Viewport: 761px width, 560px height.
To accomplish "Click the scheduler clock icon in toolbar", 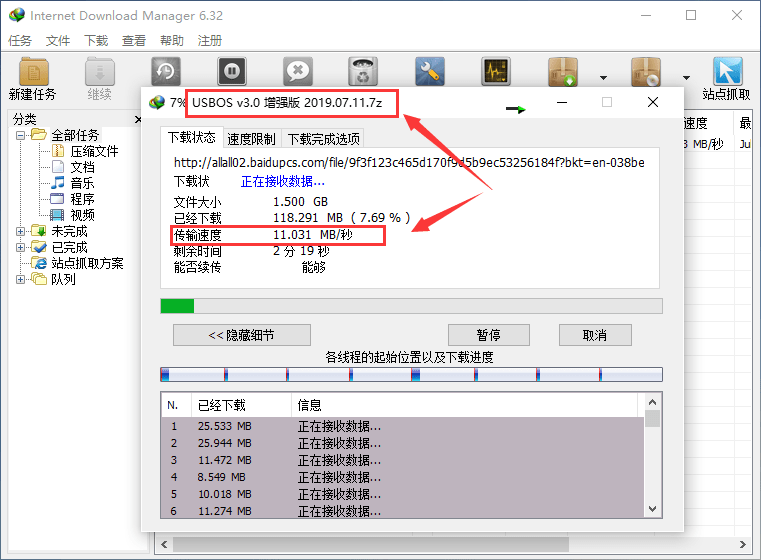I will [165, 72].
